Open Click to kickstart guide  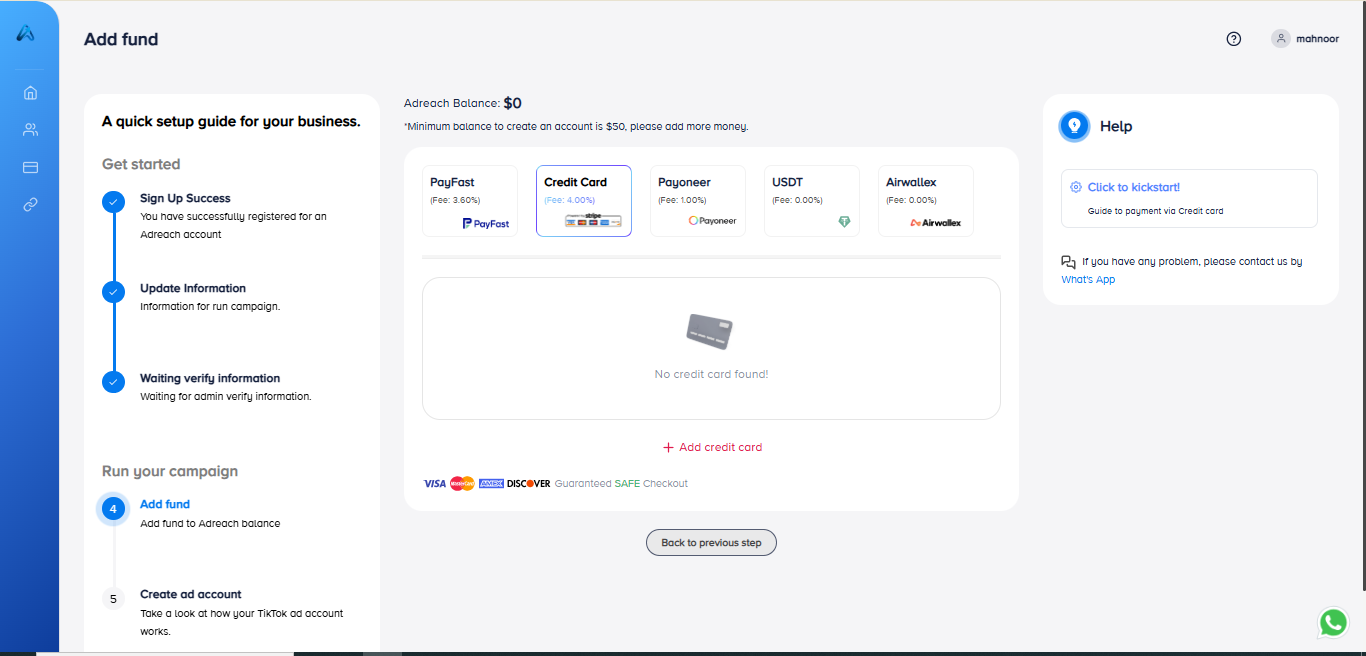[x=1133, y=187]
